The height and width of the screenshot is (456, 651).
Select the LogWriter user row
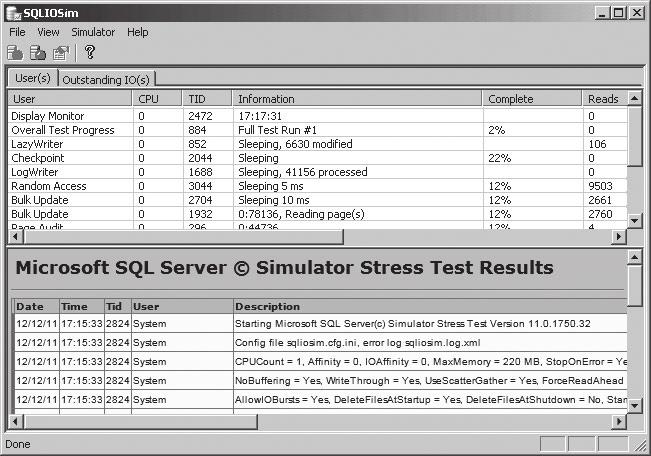pos(318,172)
